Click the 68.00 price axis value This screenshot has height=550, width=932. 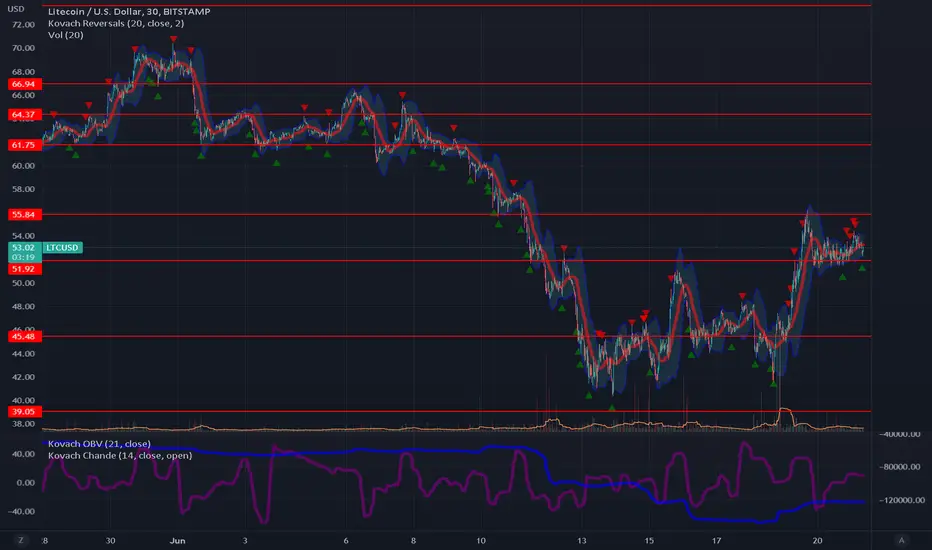[x=23, y=72]
